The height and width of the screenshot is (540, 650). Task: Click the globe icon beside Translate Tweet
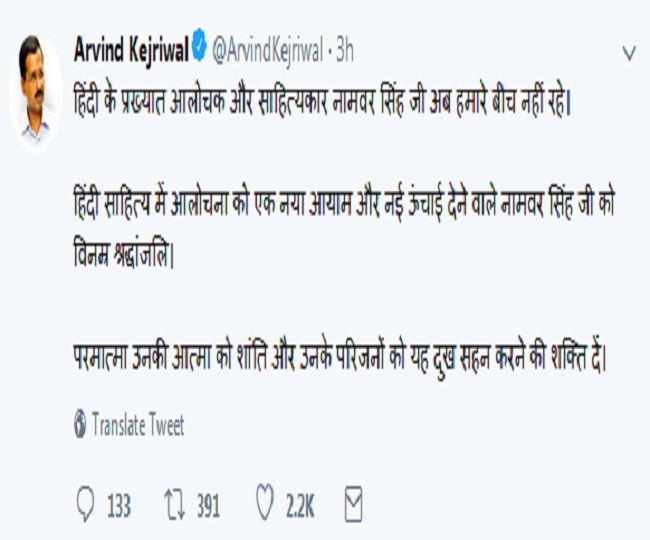[x=81, y=425]
